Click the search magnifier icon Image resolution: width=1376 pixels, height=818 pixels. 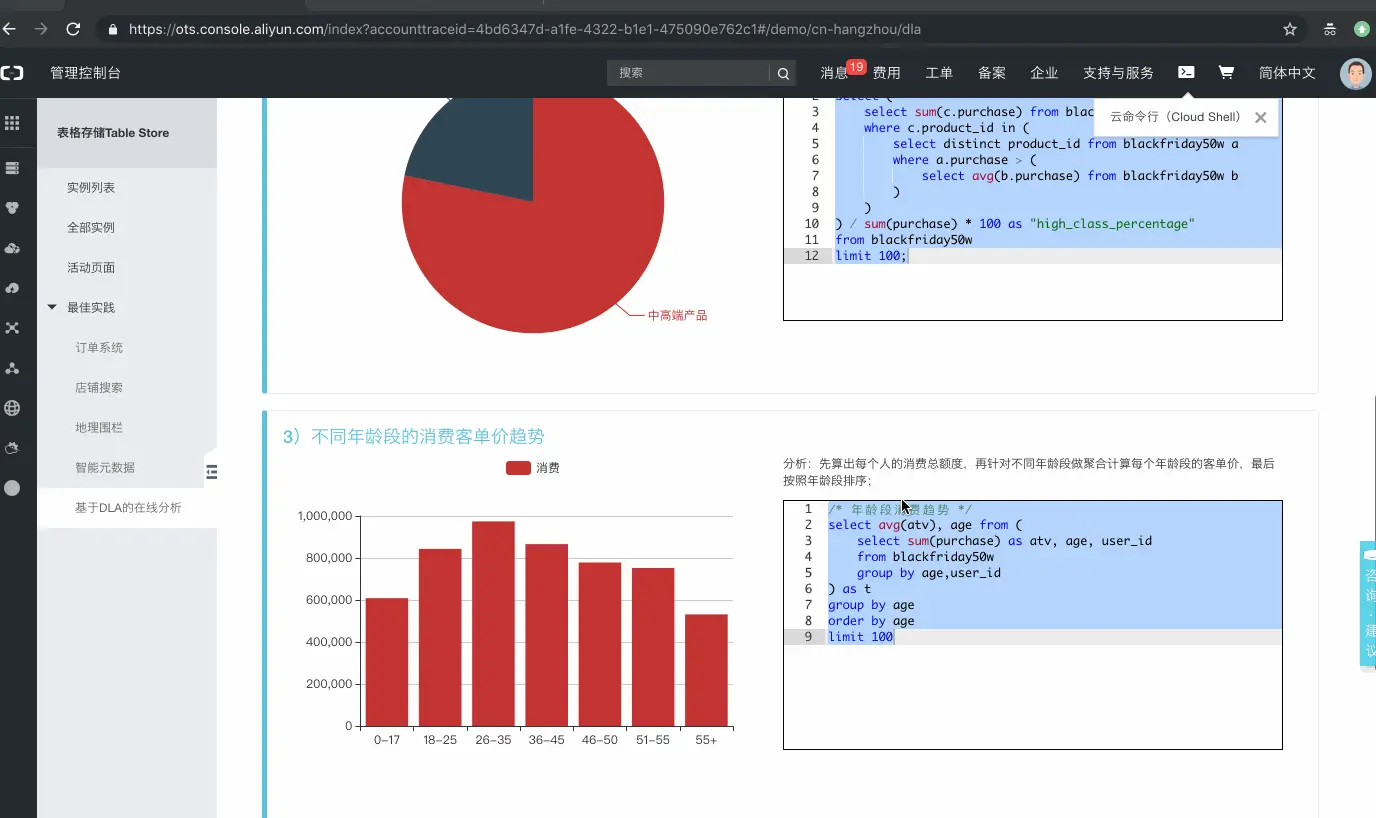(x=783, y=73)
